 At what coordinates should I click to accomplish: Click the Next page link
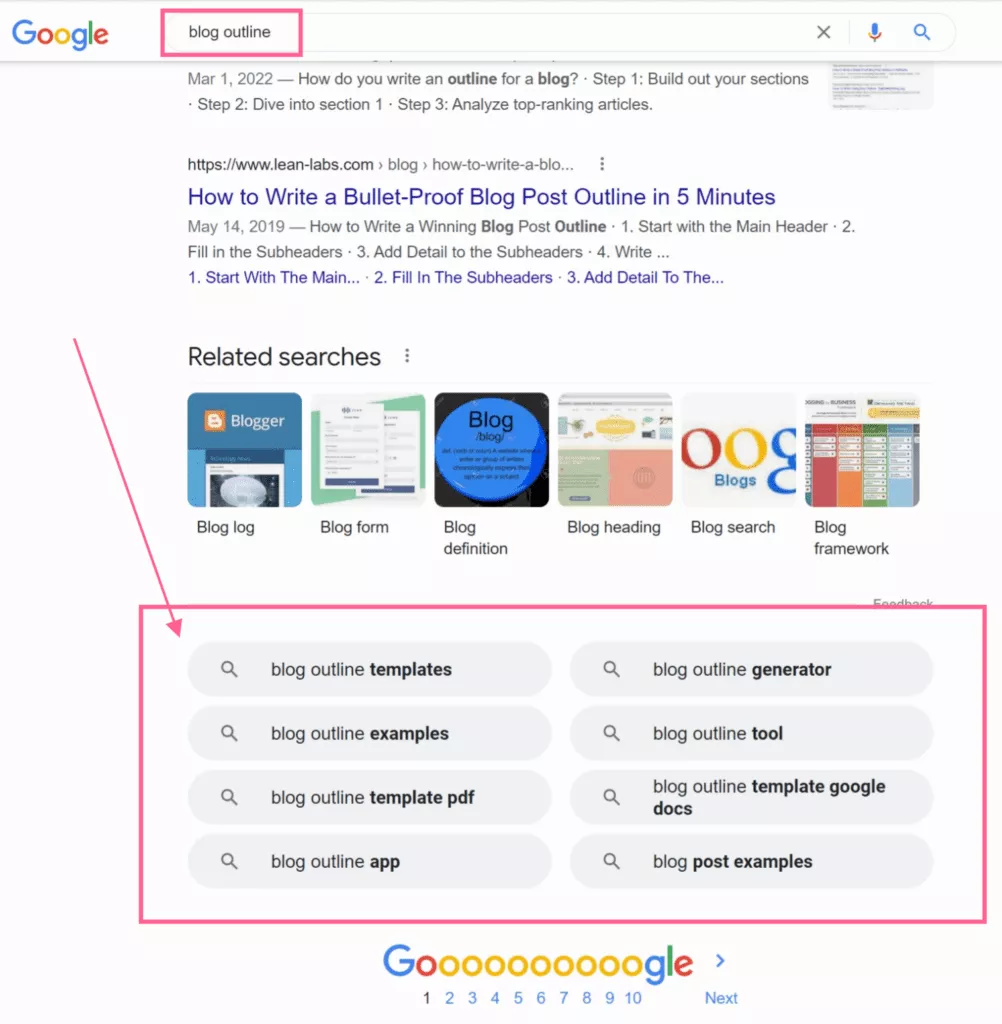tap(721, 998)
